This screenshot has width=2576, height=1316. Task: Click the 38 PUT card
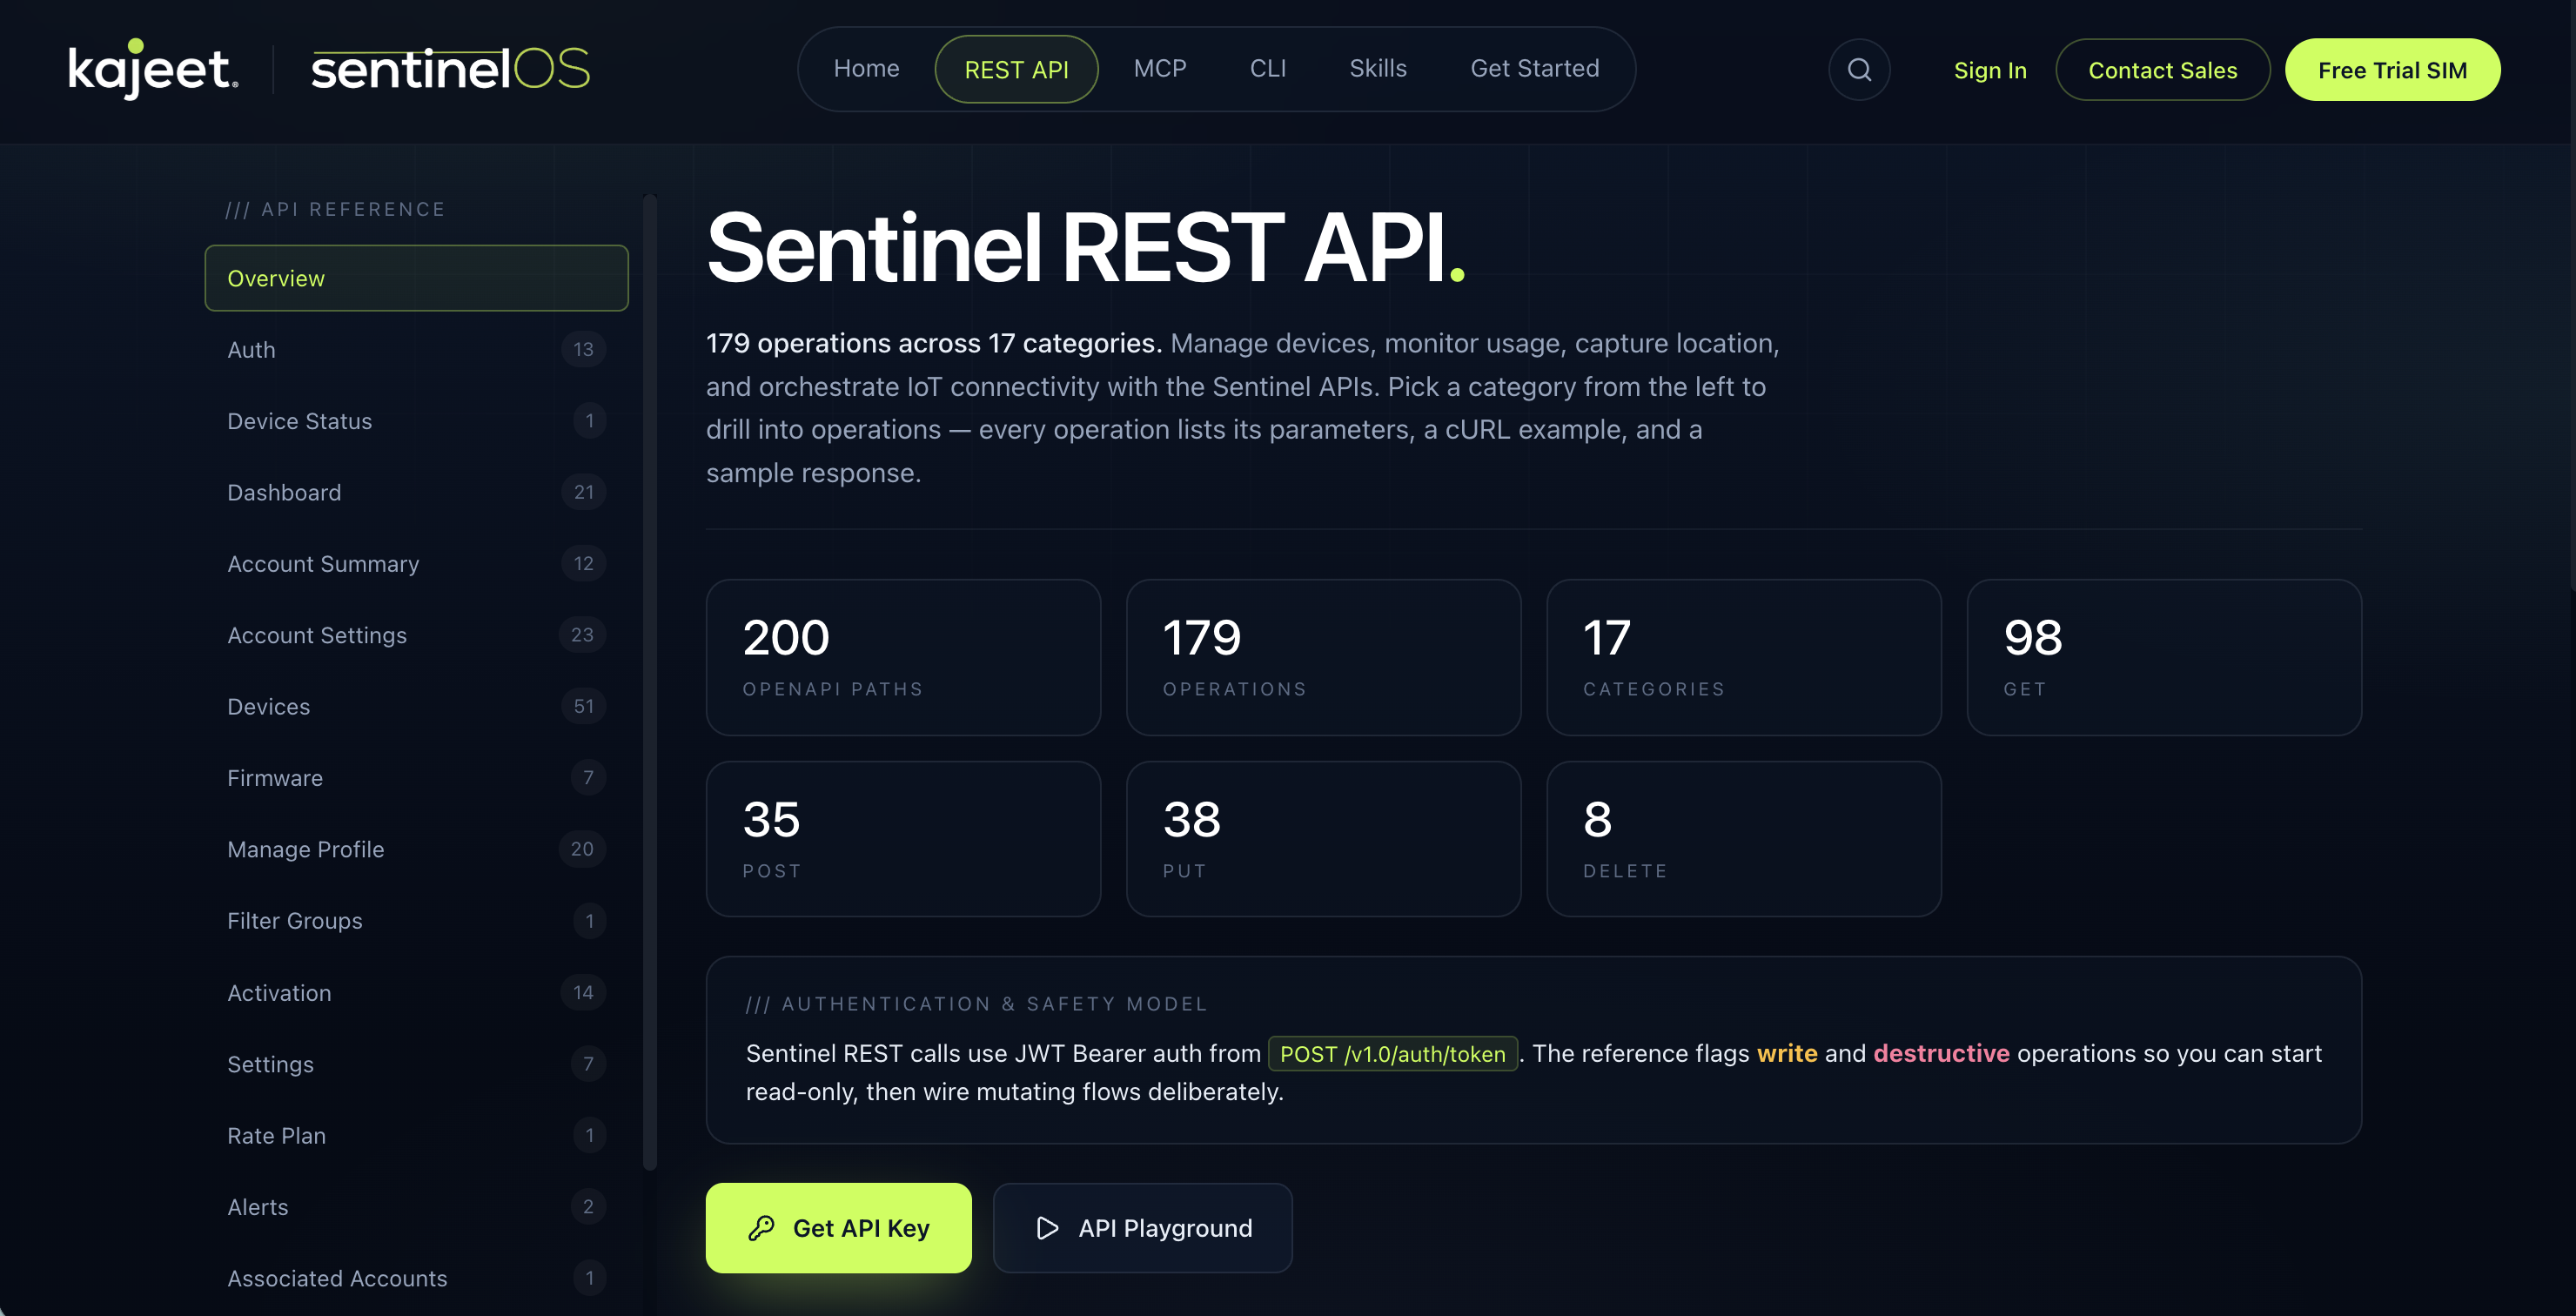point(1323,839)
